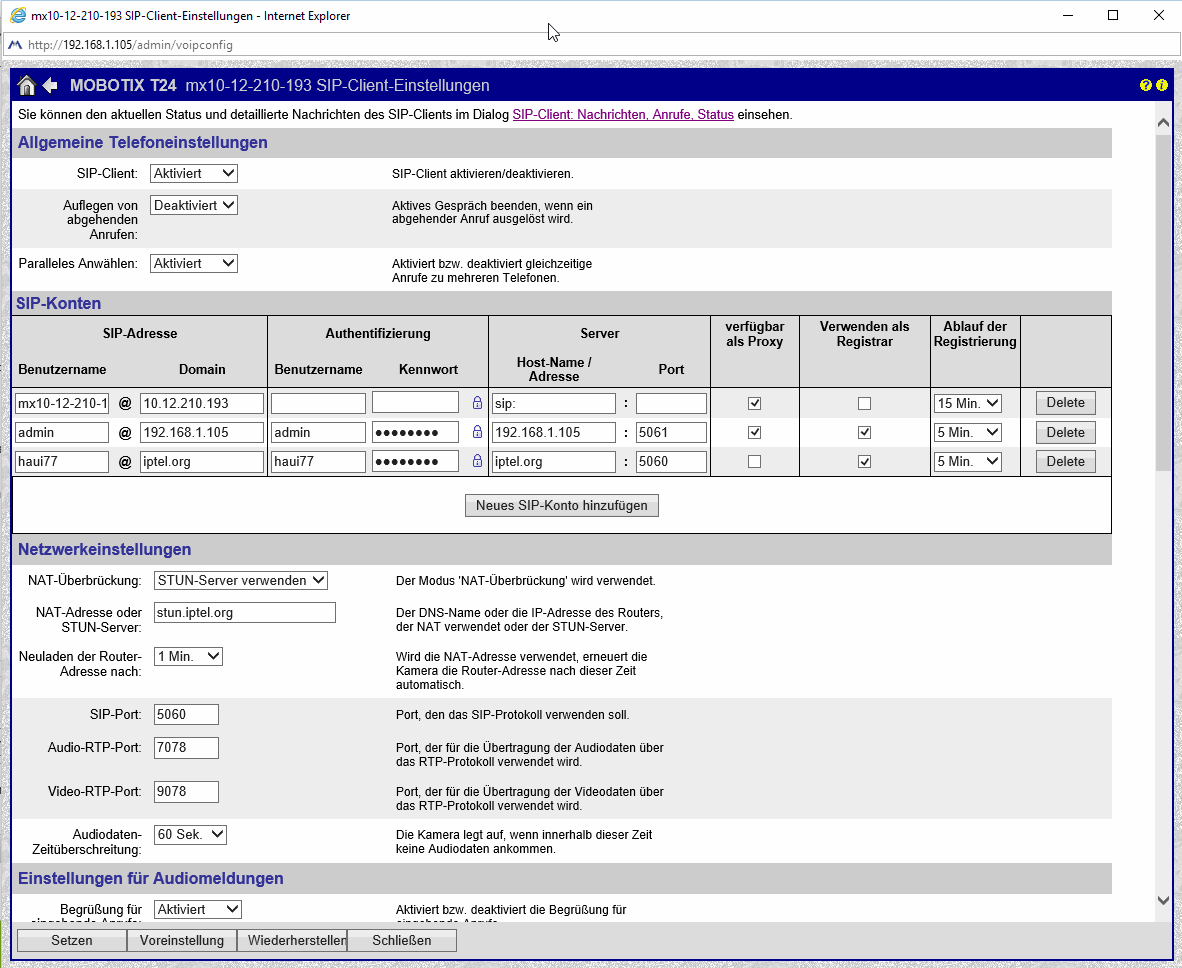Check 'verfügbar als Proxy' for the haui77 account

(x=755, y=462)
